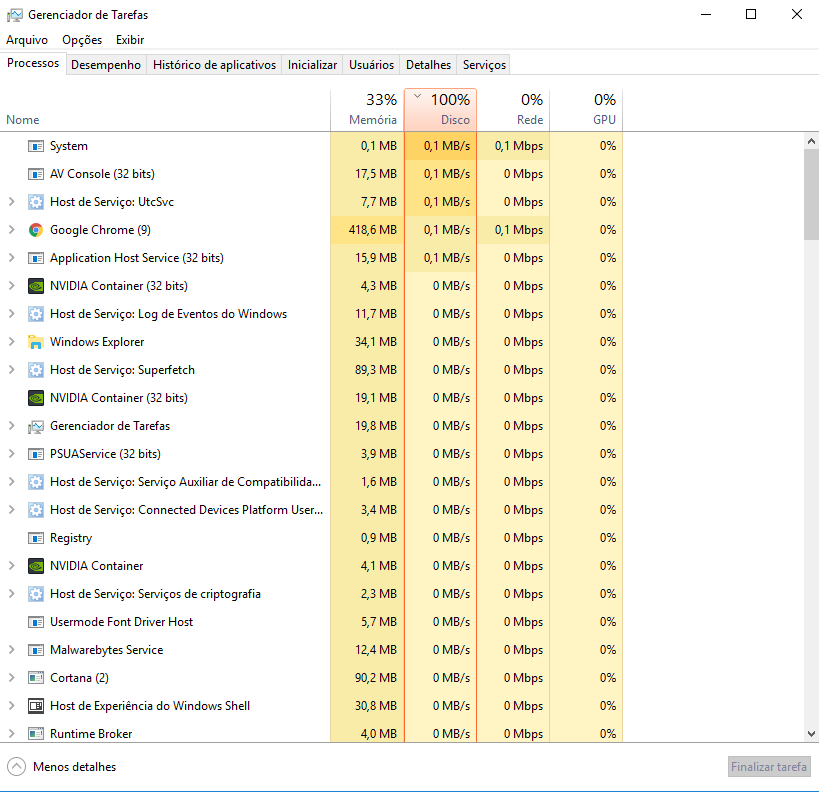The width and height of the screenshot is (819, 792).
Task: Go to the Inicializar tab
Action: (x=312, y=65)
